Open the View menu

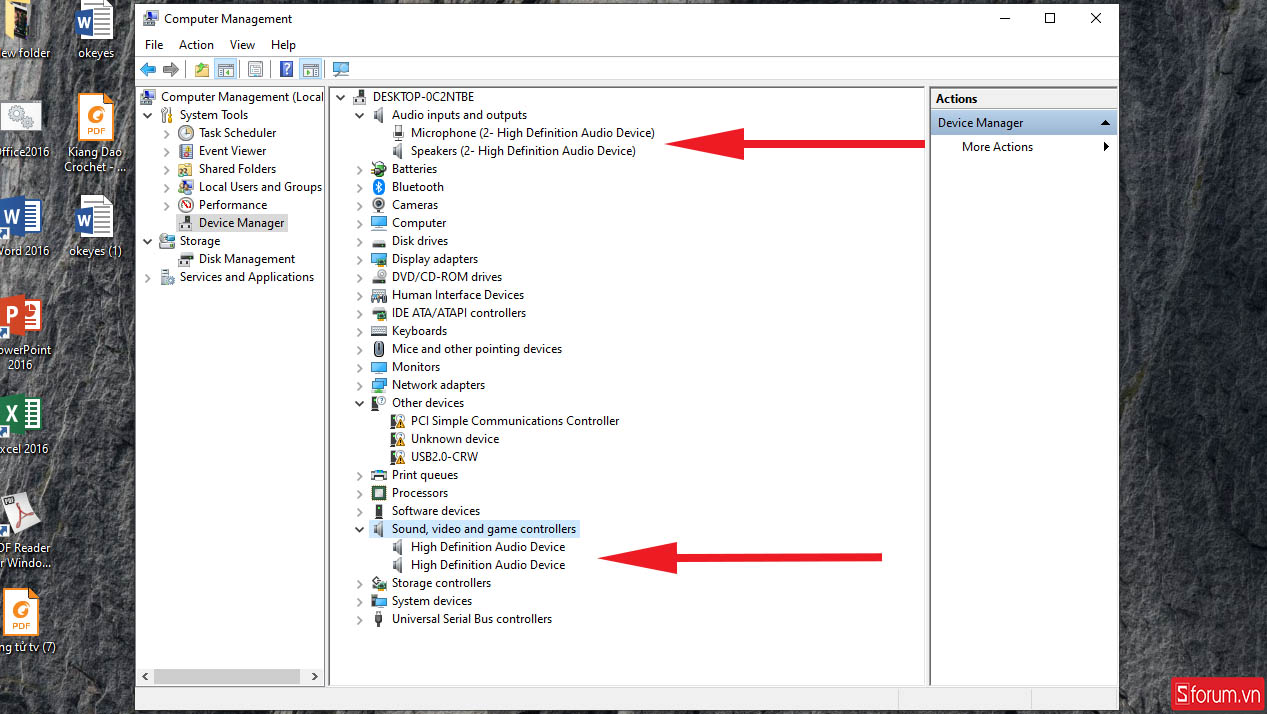tap(242, 45)
